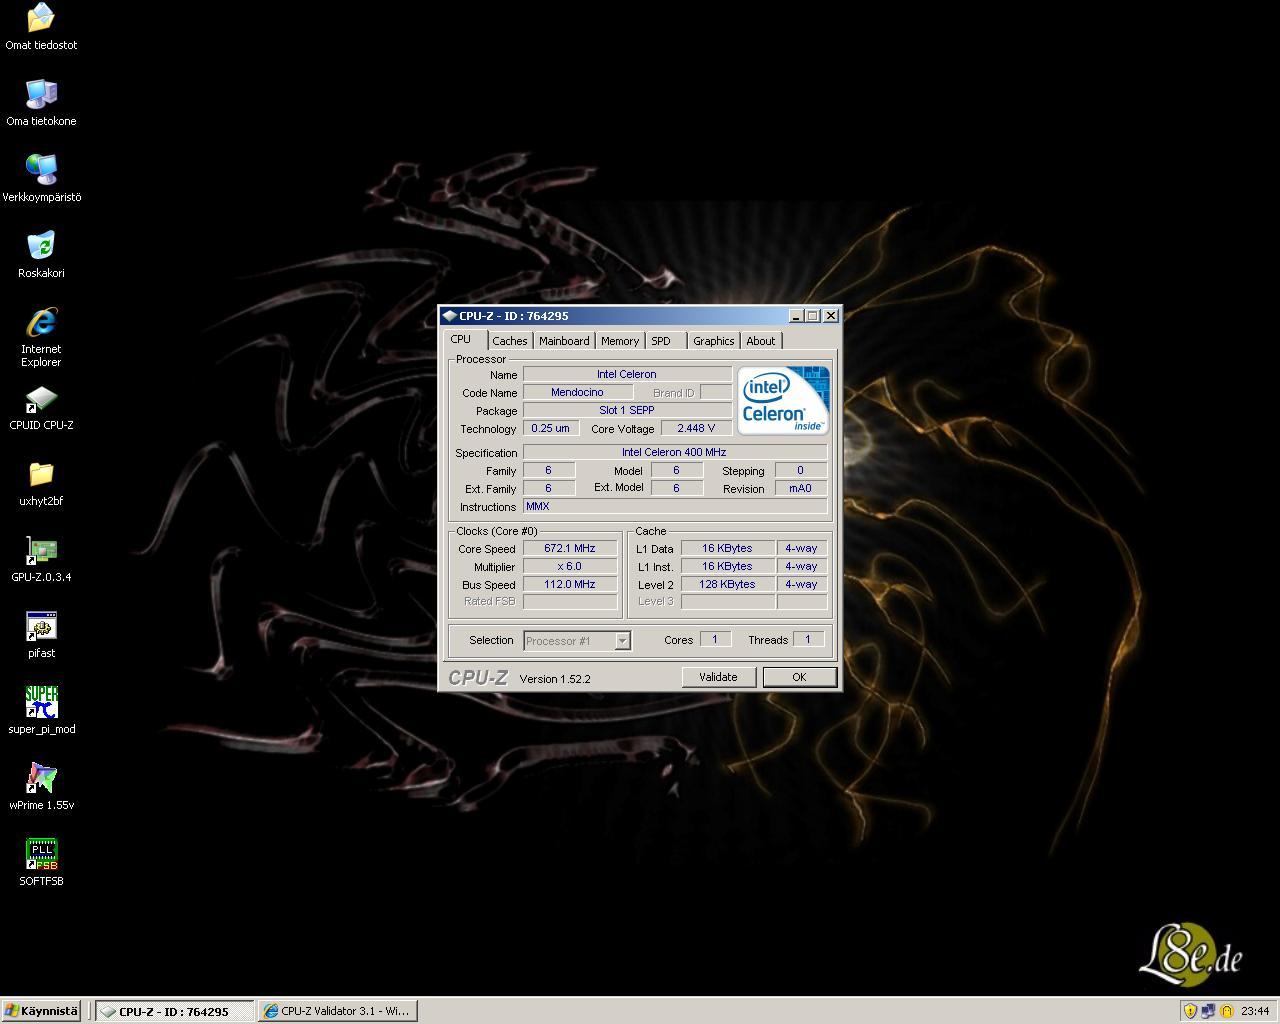Click Bus Speed value 112.0 MHz

570,584
